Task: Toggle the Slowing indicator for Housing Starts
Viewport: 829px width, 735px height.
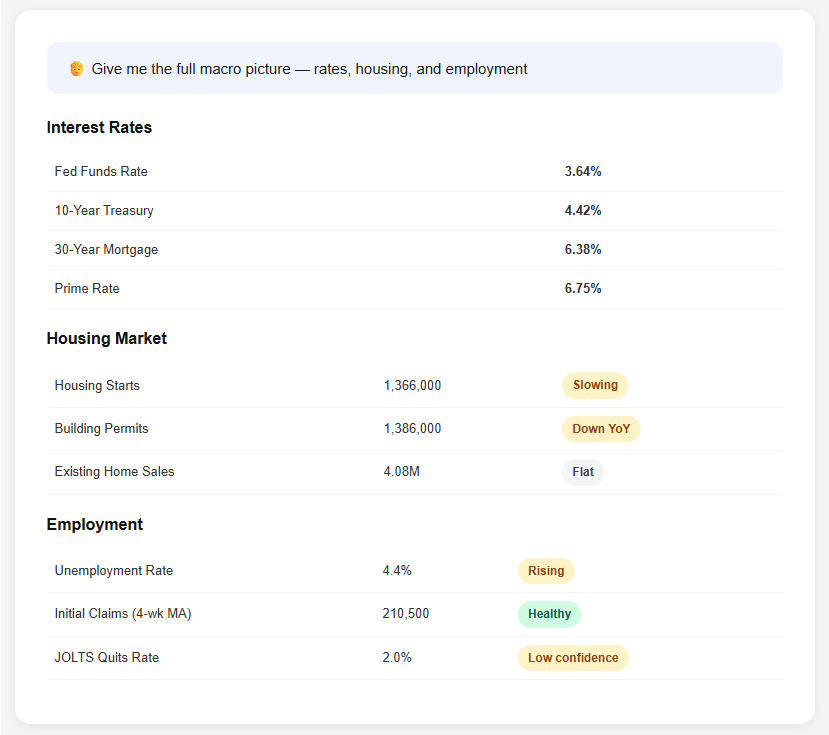Action: (594, 385)
